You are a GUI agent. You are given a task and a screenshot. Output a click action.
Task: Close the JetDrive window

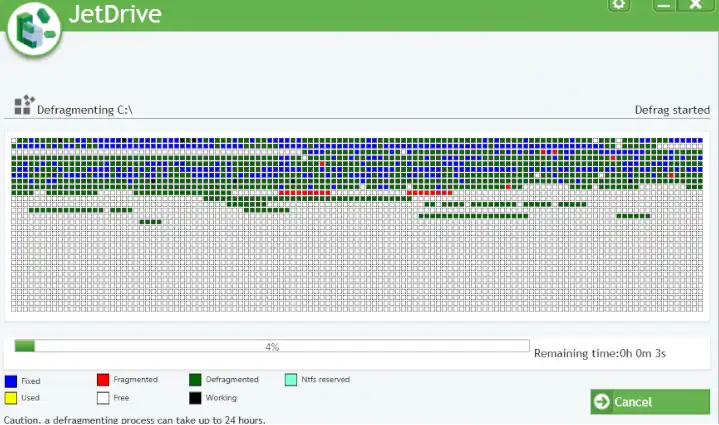[x=697, y=5]
